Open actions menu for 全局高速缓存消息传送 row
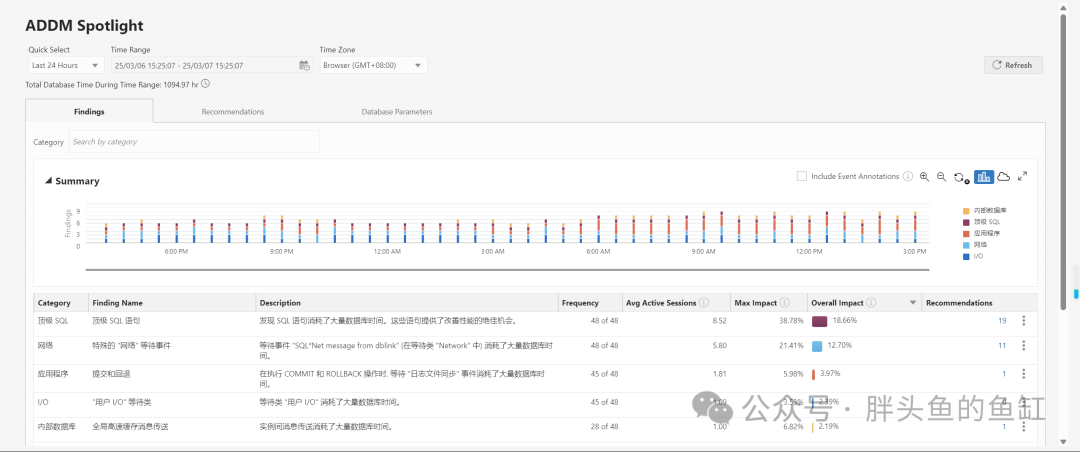Image resolution: width=1080 pixels, height=452 pixels. coord(1024,427)
